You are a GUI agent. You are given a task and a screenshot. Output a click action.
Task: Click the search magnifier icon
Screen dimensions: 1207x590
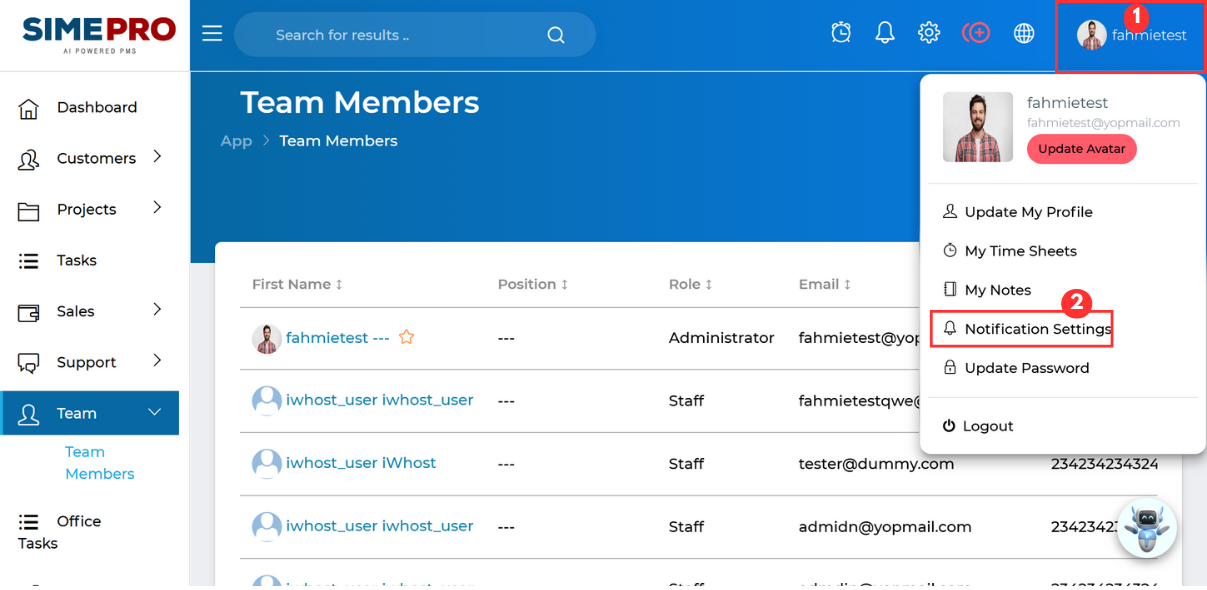556,35
